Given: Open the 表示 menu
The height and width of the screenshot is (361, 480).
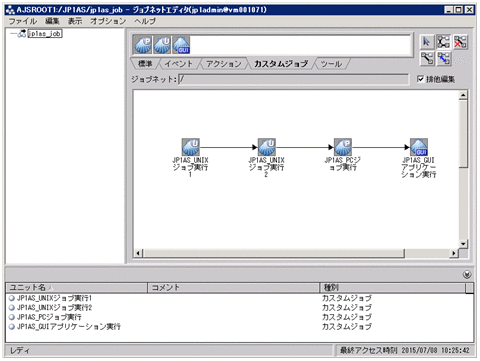Looking at the screenshot, I should point(75,21).
